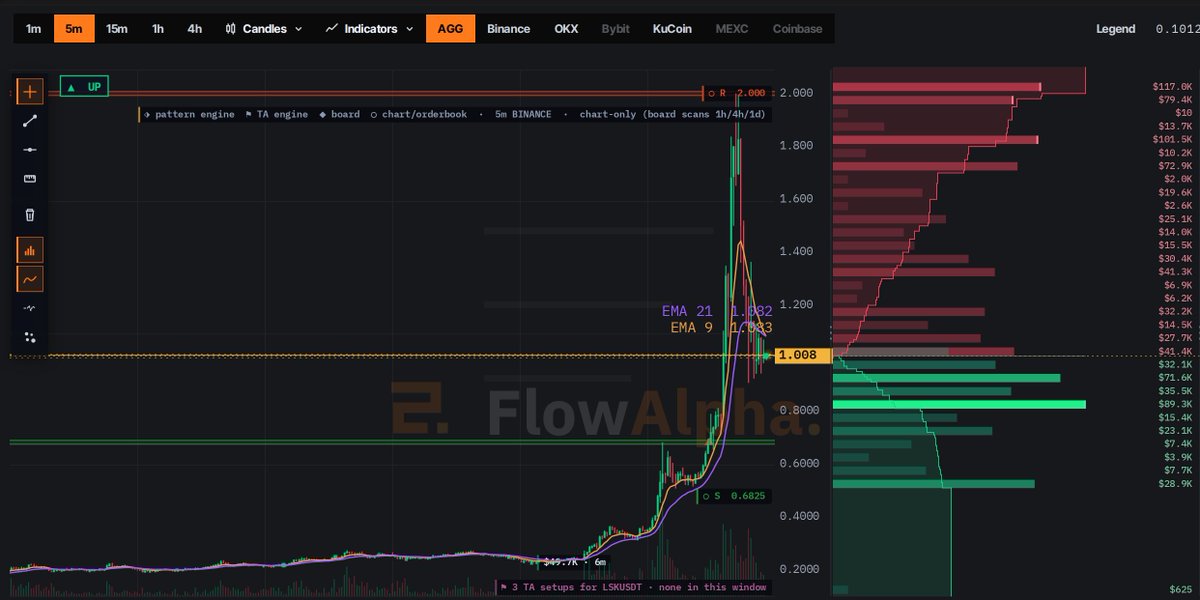Click the 5m BINANCE label
1200x600 pixels.
523,115
